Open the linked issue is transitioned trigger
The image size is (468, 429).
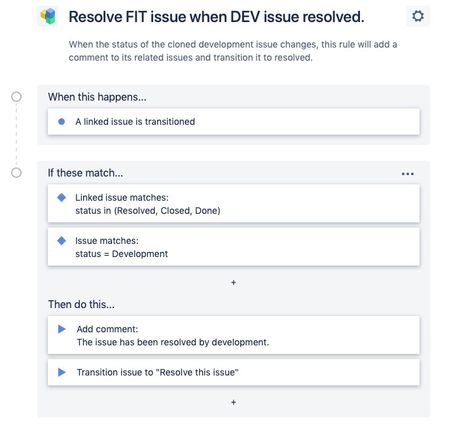(x=233, y=122)
